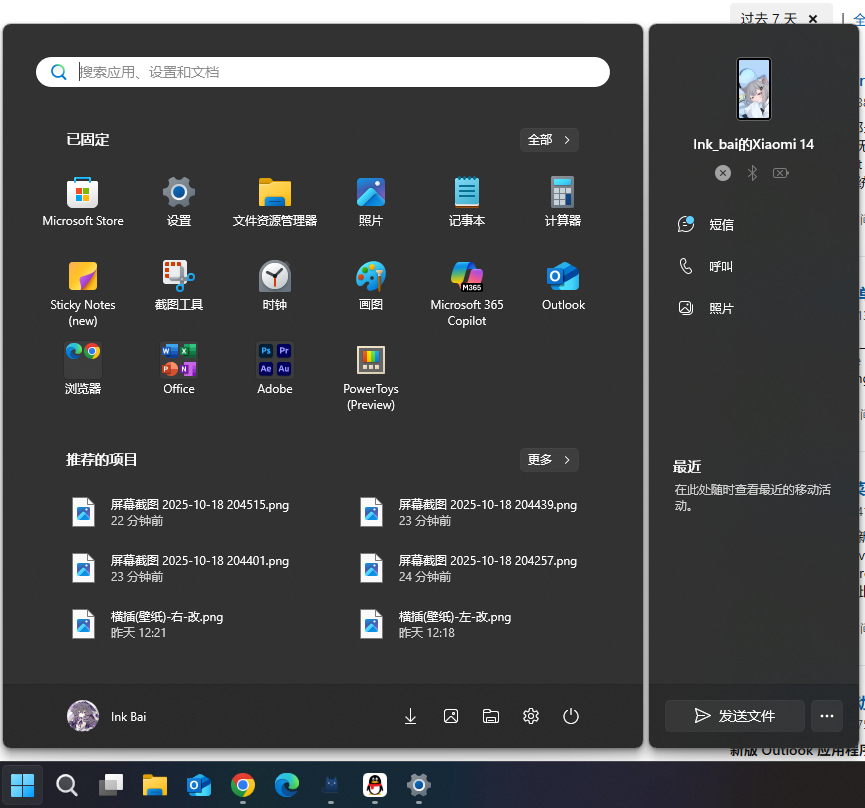Open the 浏览器 app folder
The image size is (865, 808).
click(x=83, y=368)
